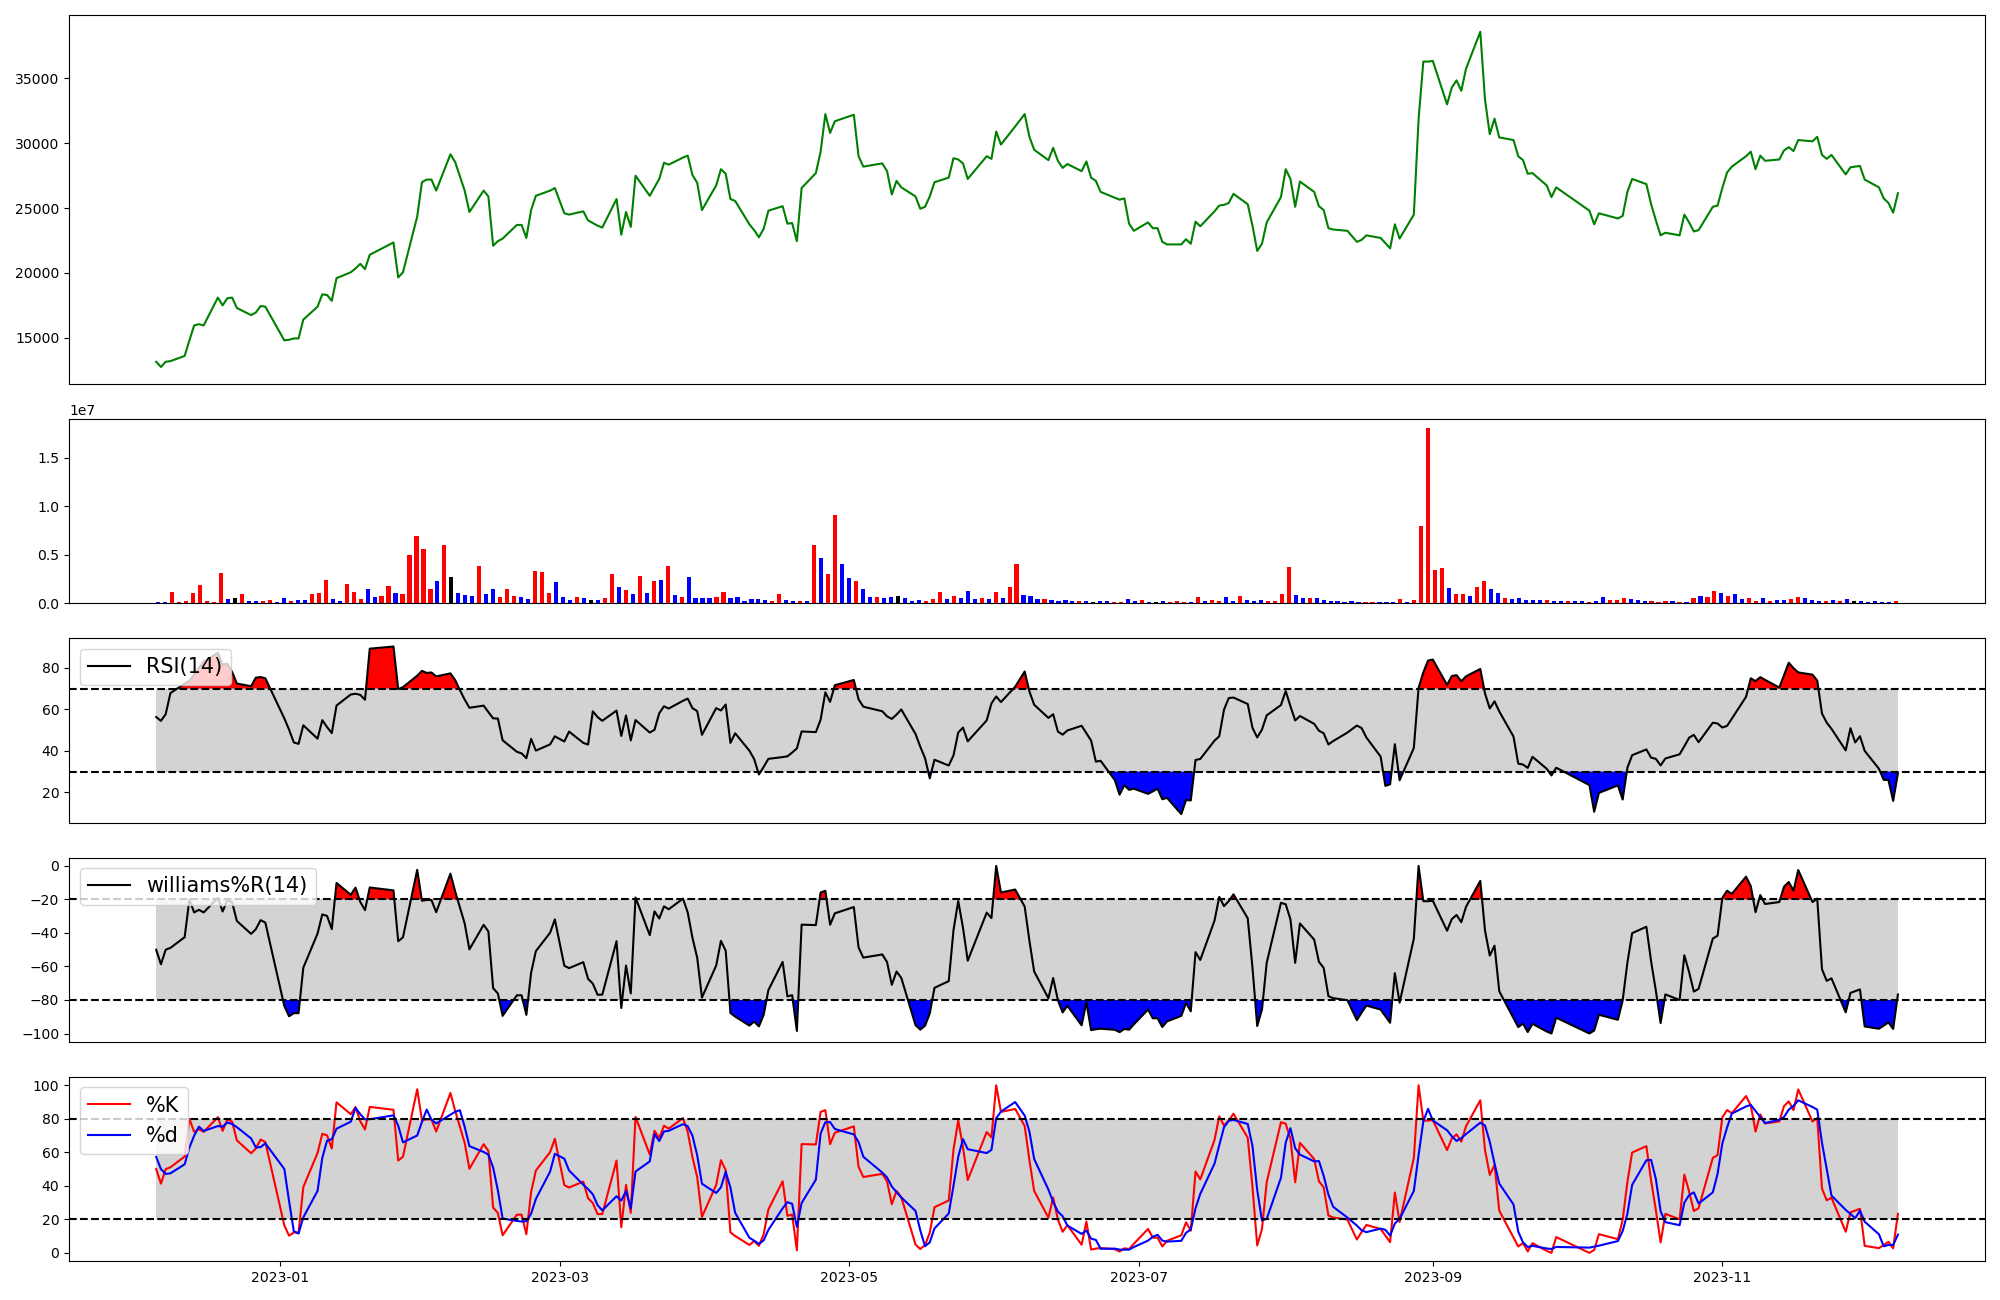This screenshot has height=1300, width=2000.
Task: Click the 100 tick on stochastic axis
Action: coord(47,1086)
